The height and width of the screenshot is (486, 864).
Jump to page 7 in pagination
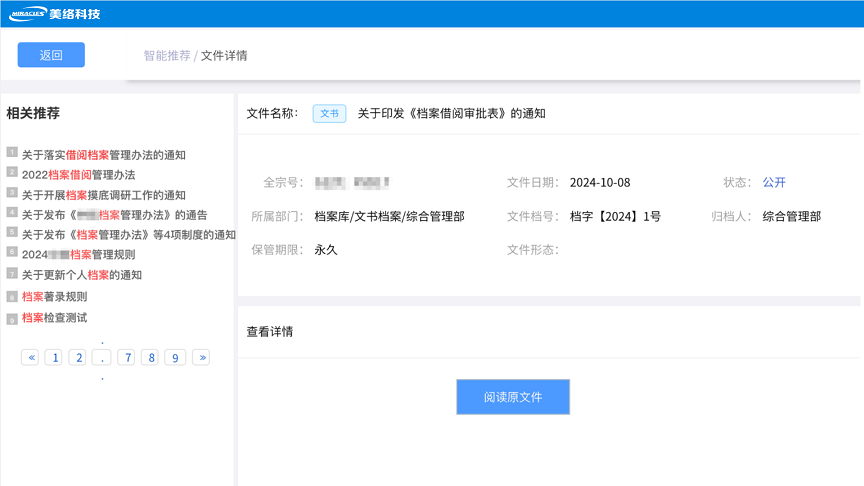(x=126, y=357)
